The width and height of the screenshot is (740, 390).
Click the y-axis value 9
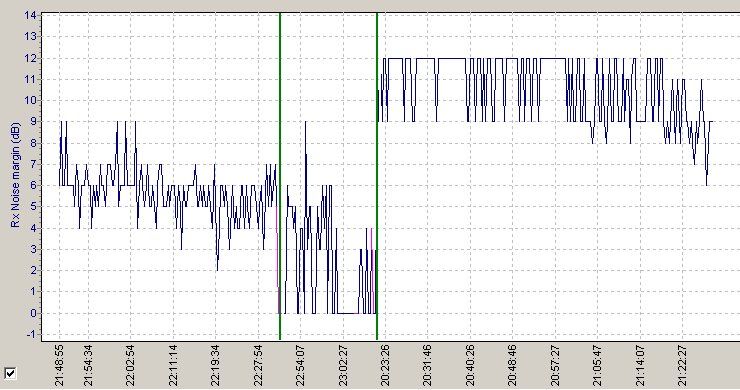[x=33, y=121]
